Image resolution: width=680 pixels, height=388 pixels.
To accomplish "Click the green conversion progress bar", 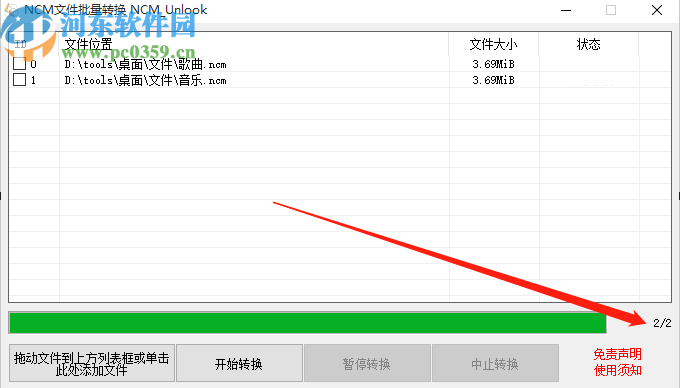I will [308, 323].
